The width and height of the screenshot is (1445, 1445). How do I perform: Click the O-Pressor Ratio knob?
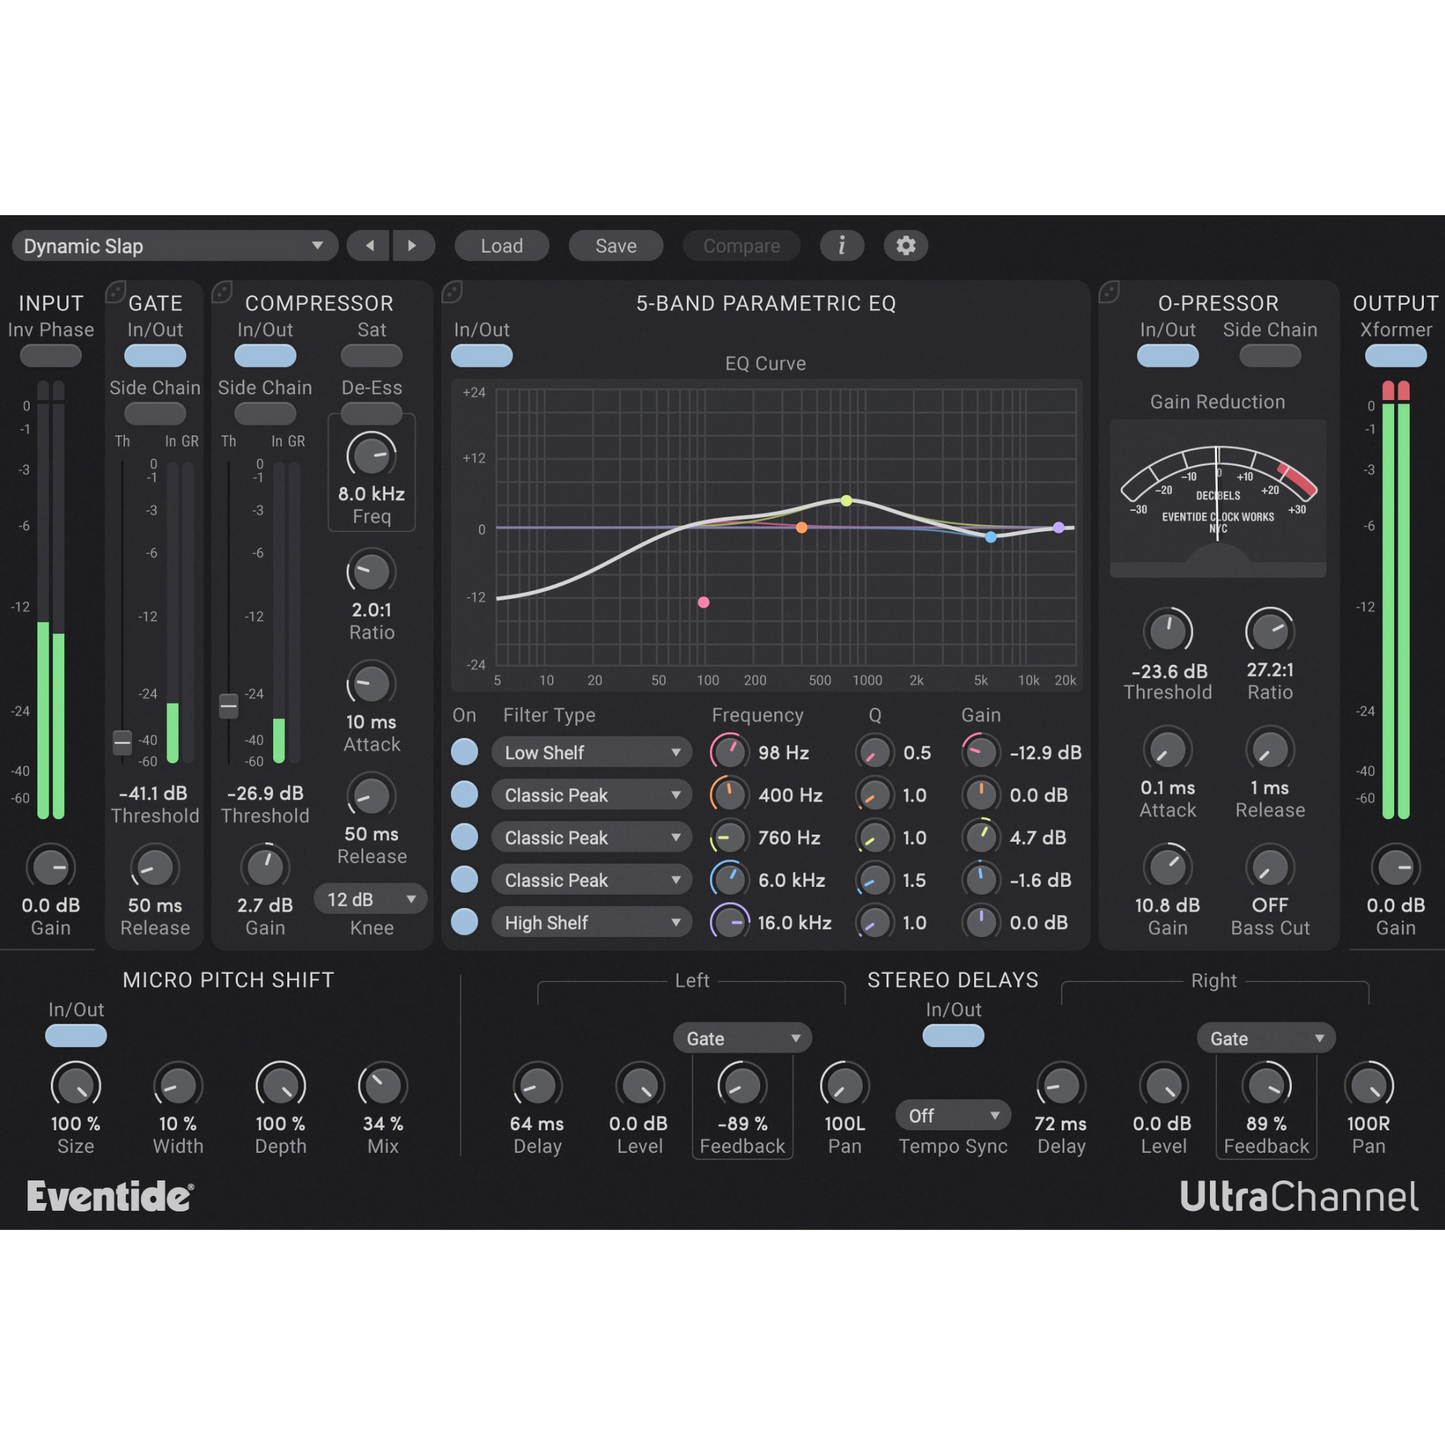[1270, 631]
